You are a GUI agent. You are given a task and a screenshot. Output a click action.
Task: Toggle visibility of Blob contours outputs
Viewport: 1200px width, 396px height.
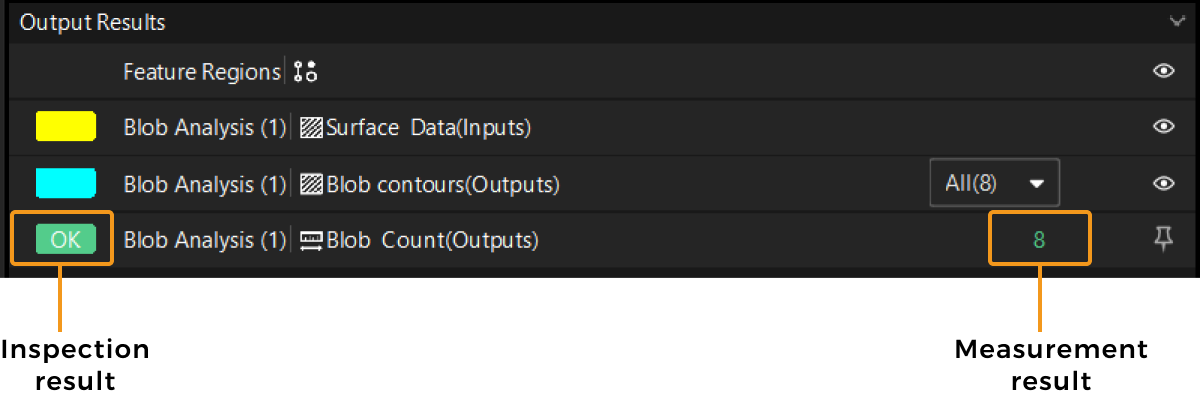(x=1163, y=183)
